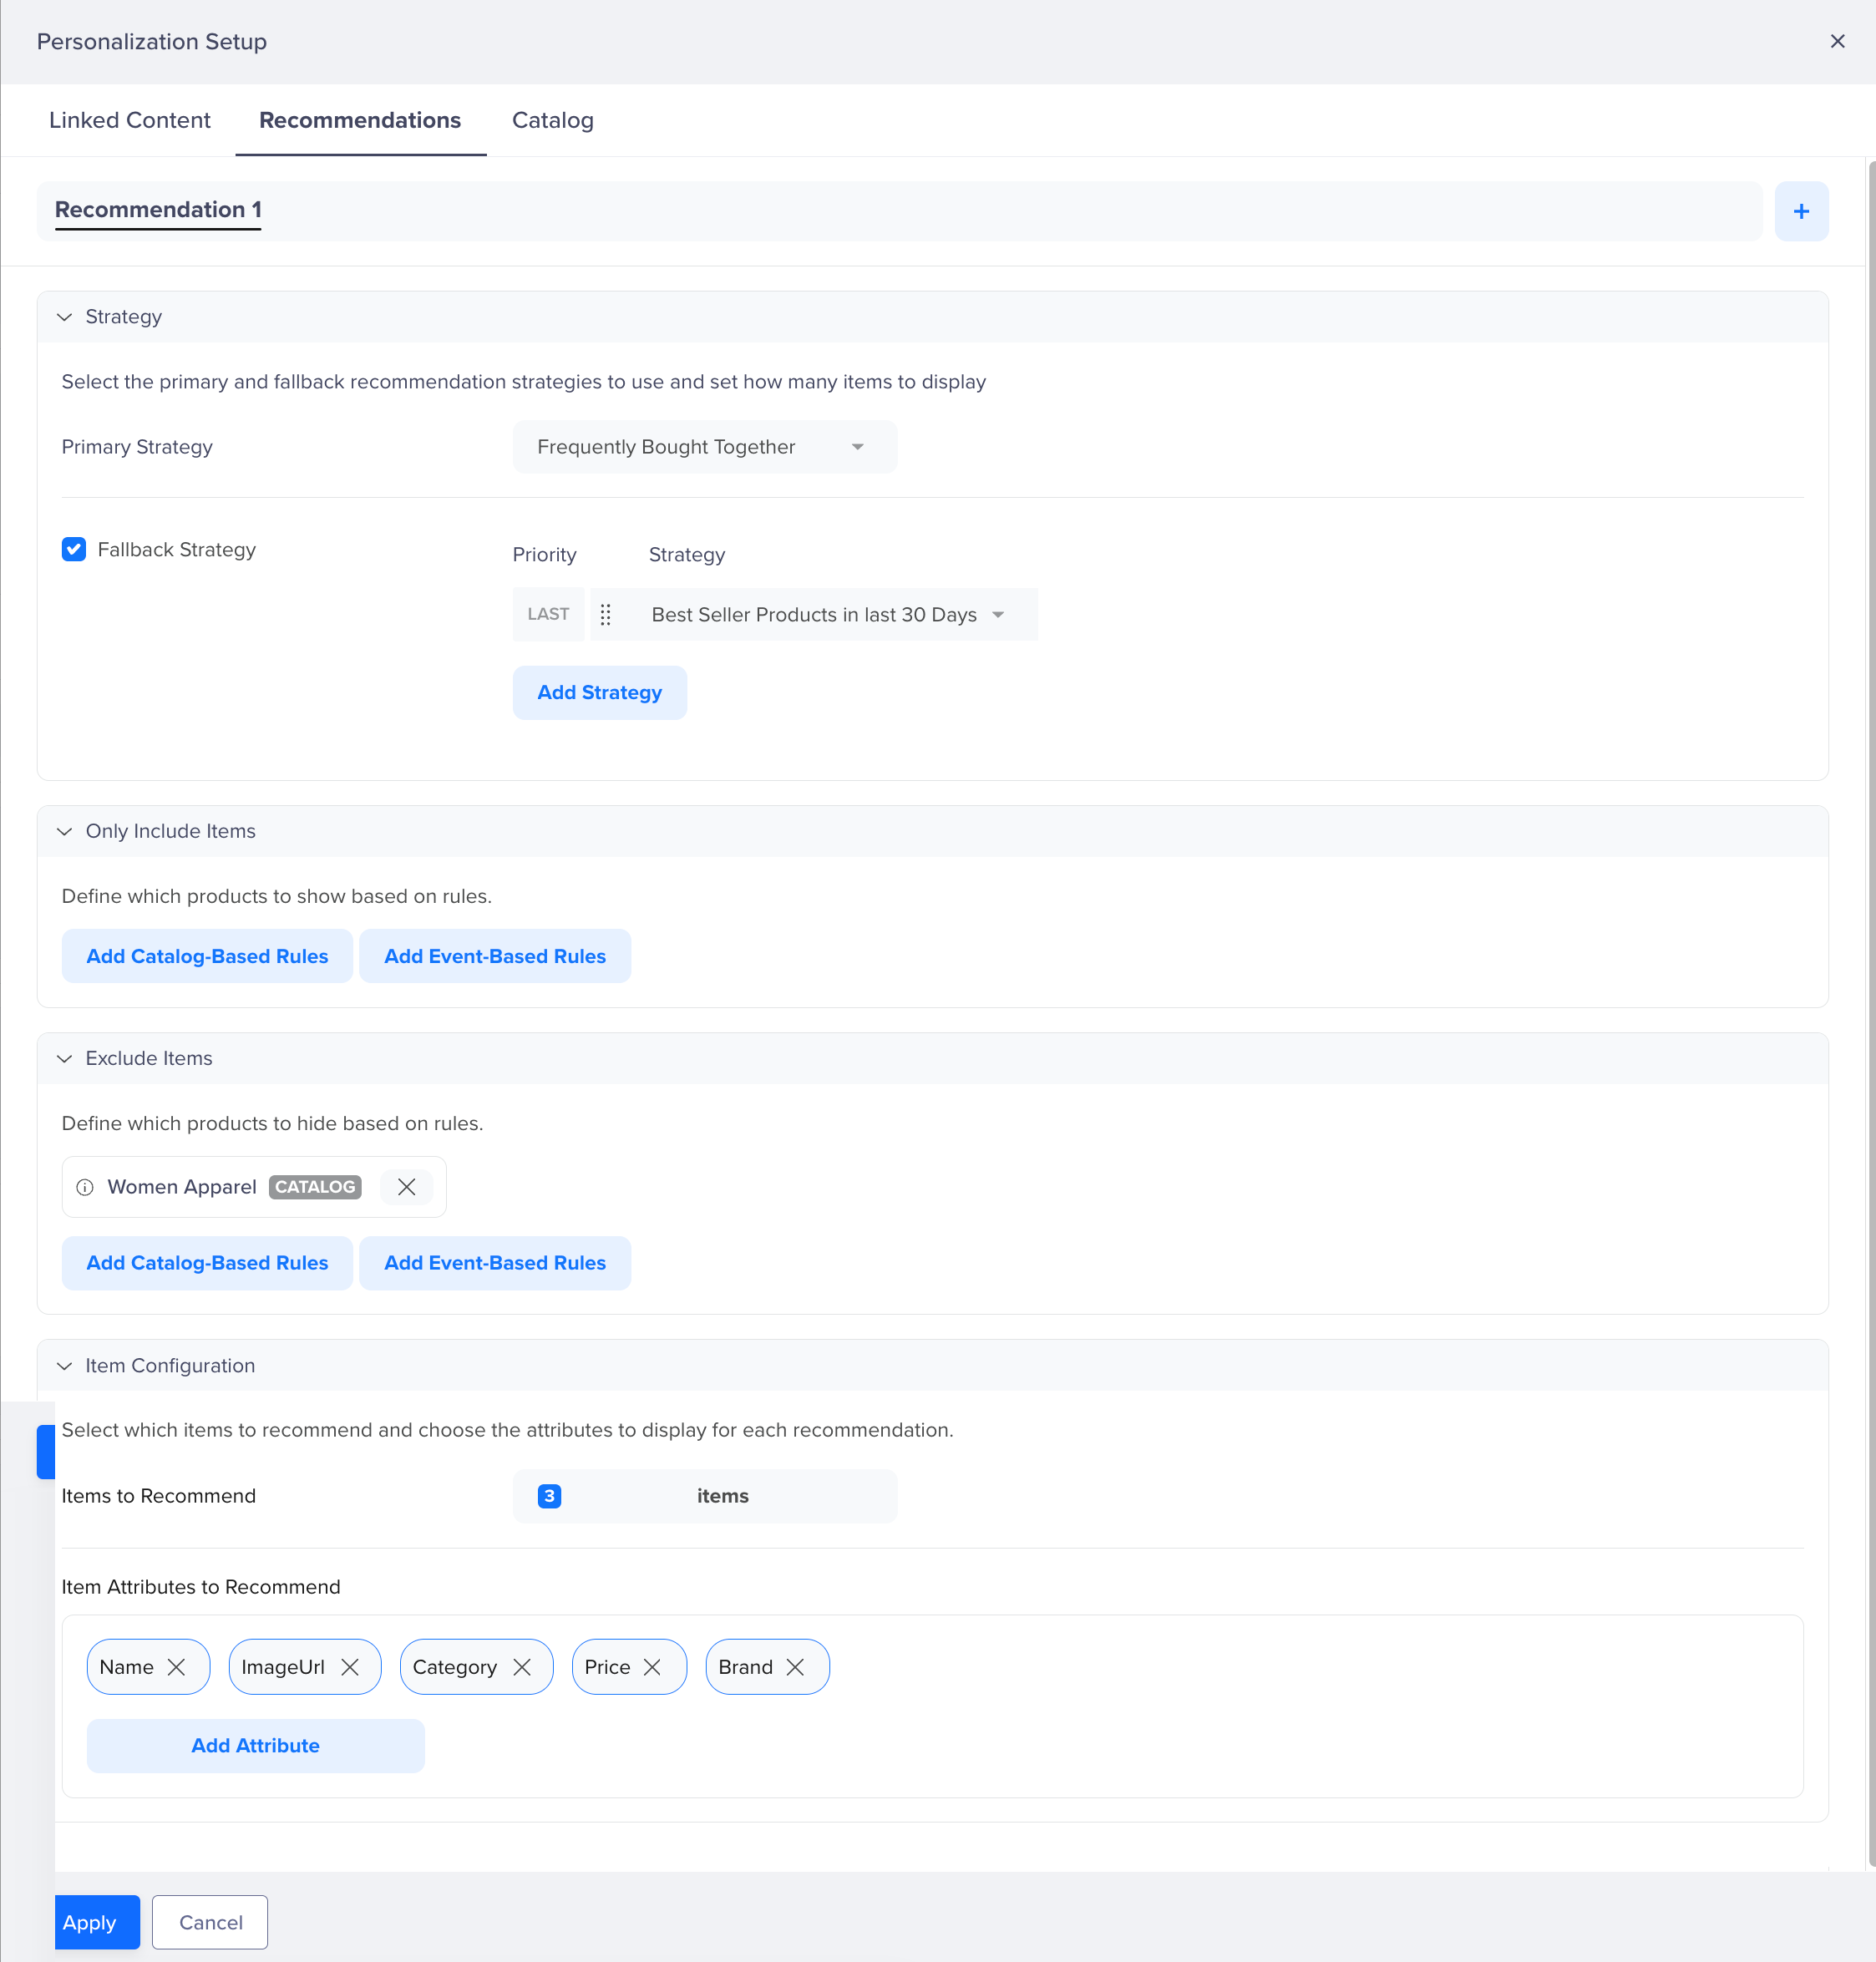Click the Category attribute chip label
The image size is (1876, 1962).
(x=455, y=1667)
